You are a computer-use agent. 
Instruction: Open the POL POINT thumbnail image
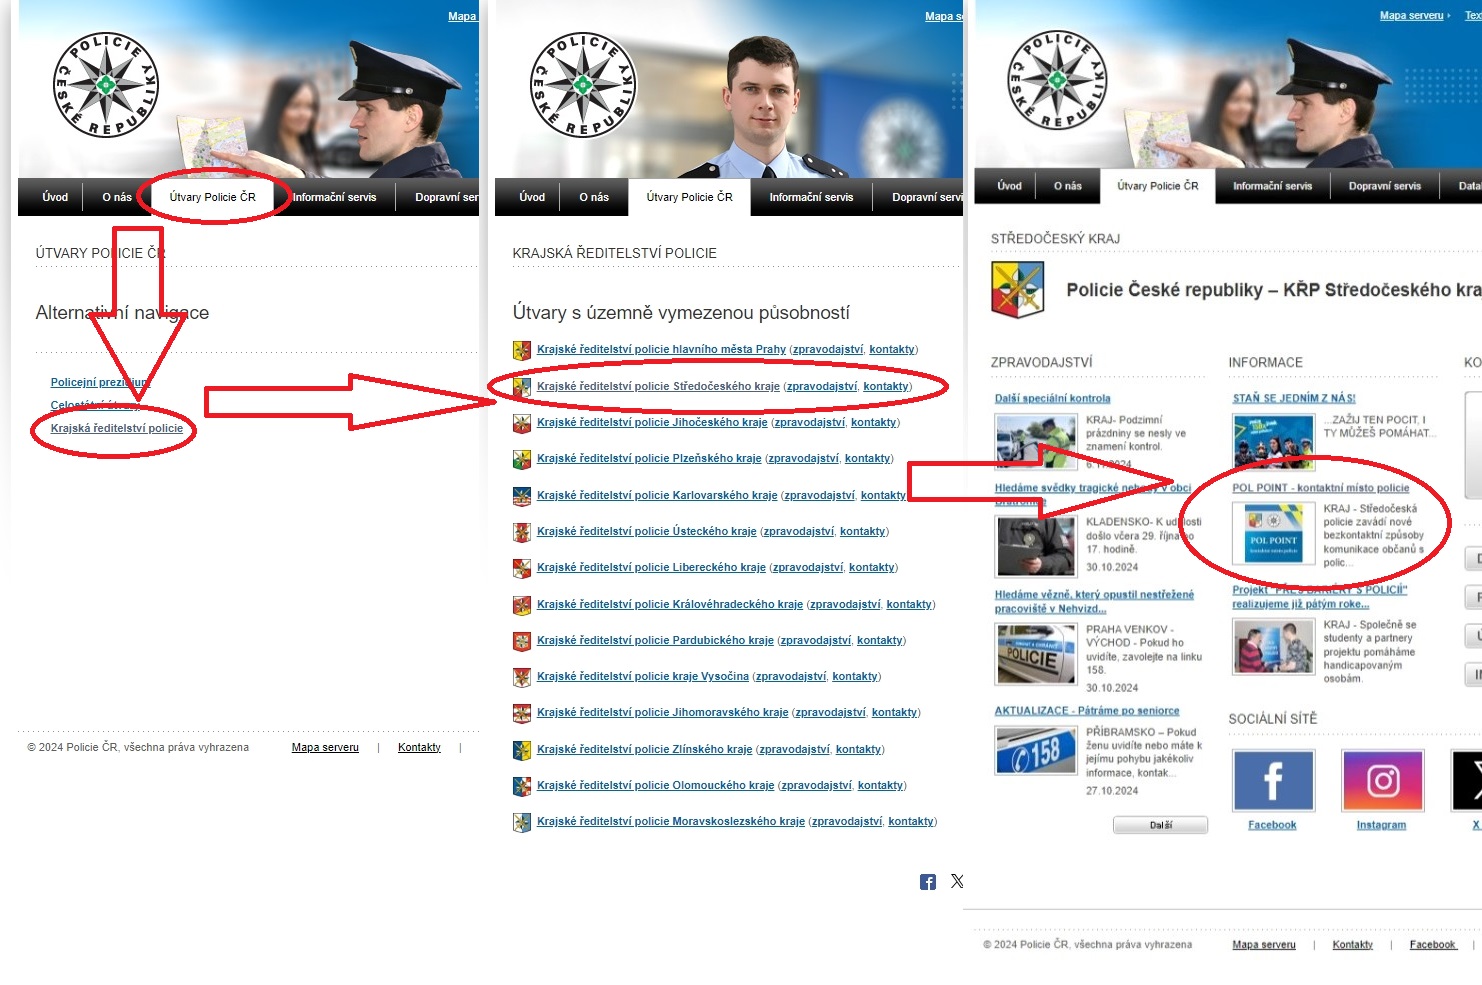(x=1273, y=533)
